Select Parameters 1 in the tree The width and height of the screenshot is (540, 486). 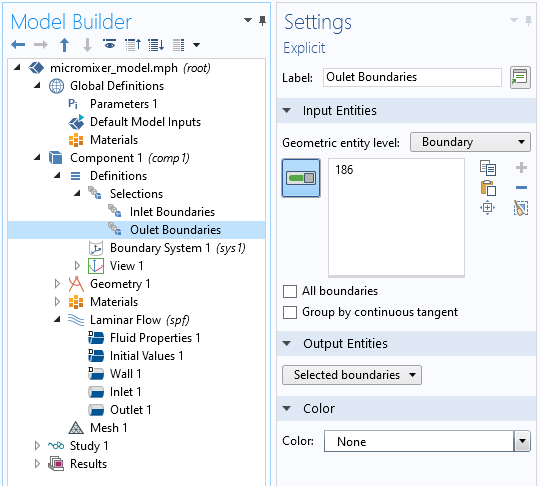(x=123, y=104)
